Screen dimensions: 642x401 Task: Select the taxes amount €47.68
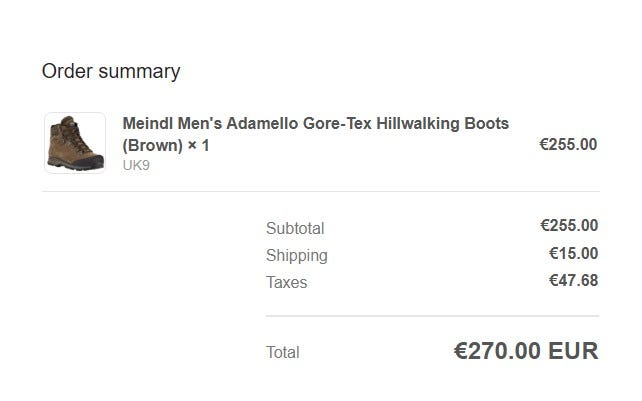pyautogui.click(x=573, y=281)
